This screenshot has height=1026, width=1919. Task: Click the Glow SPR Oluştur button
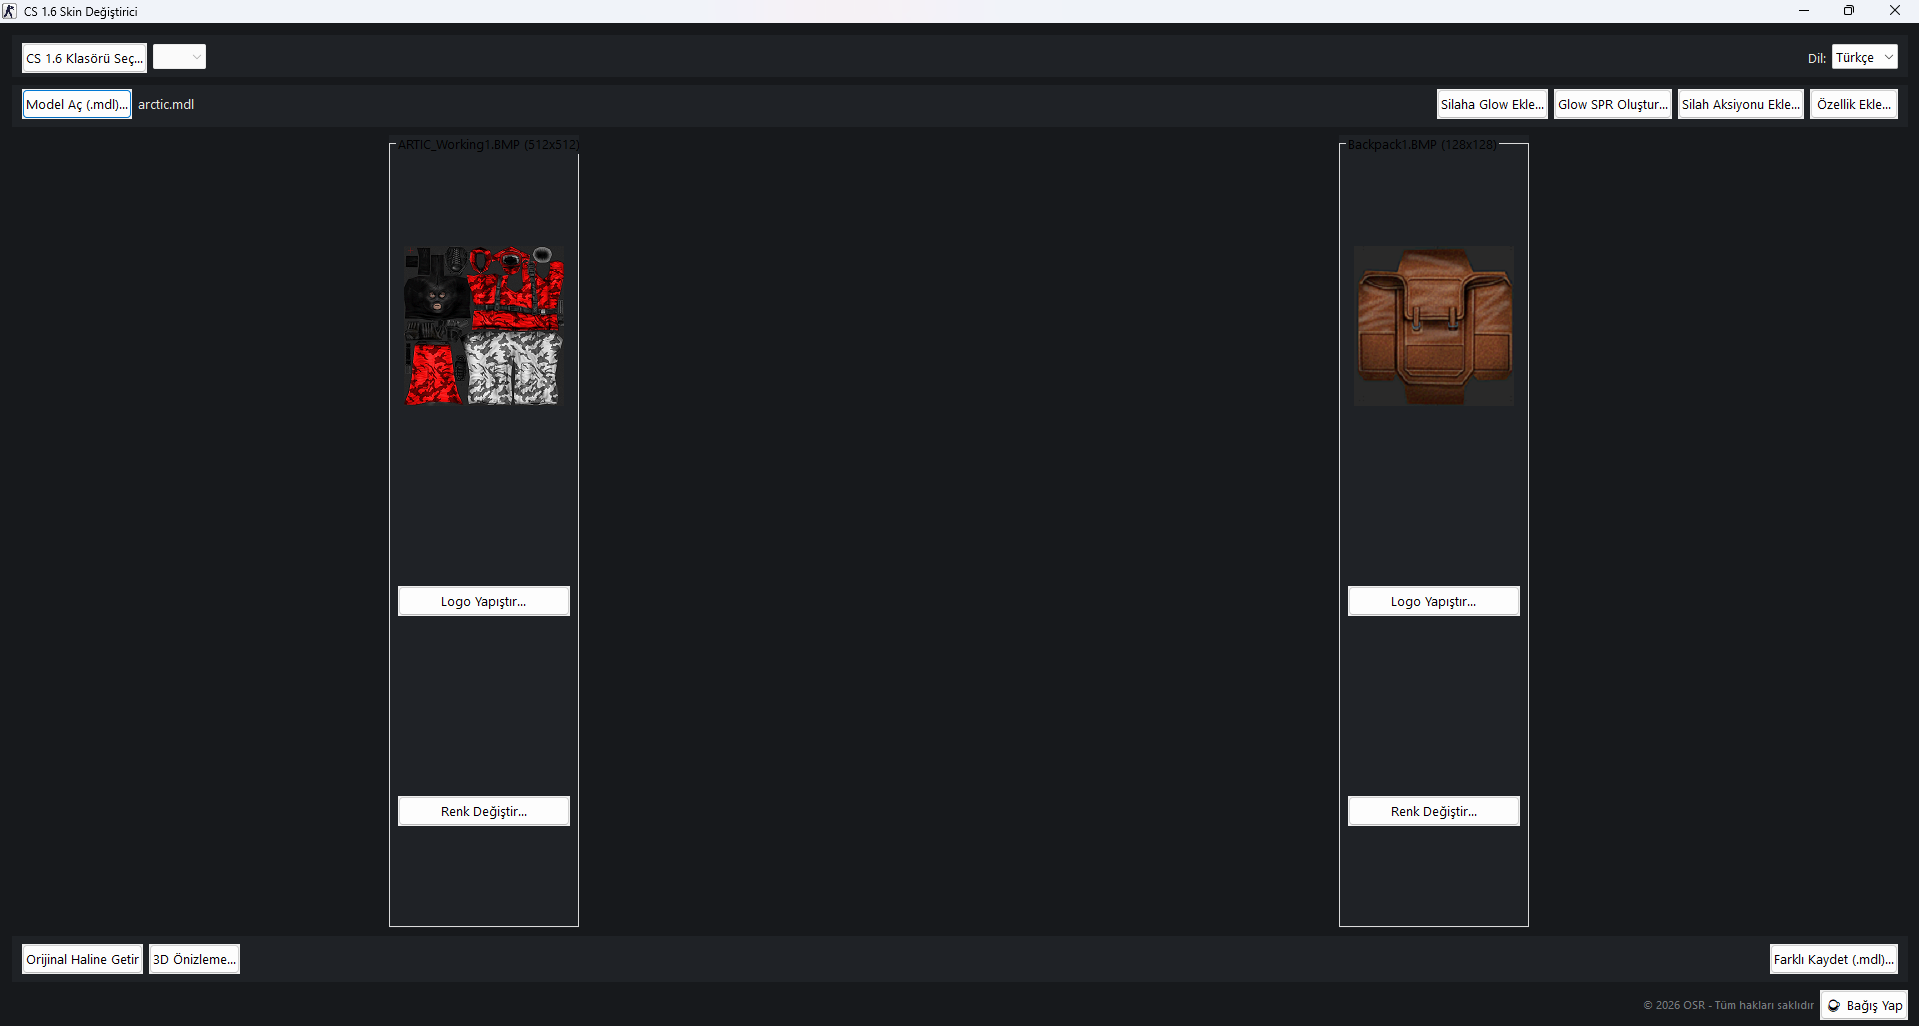point(1613,104)
